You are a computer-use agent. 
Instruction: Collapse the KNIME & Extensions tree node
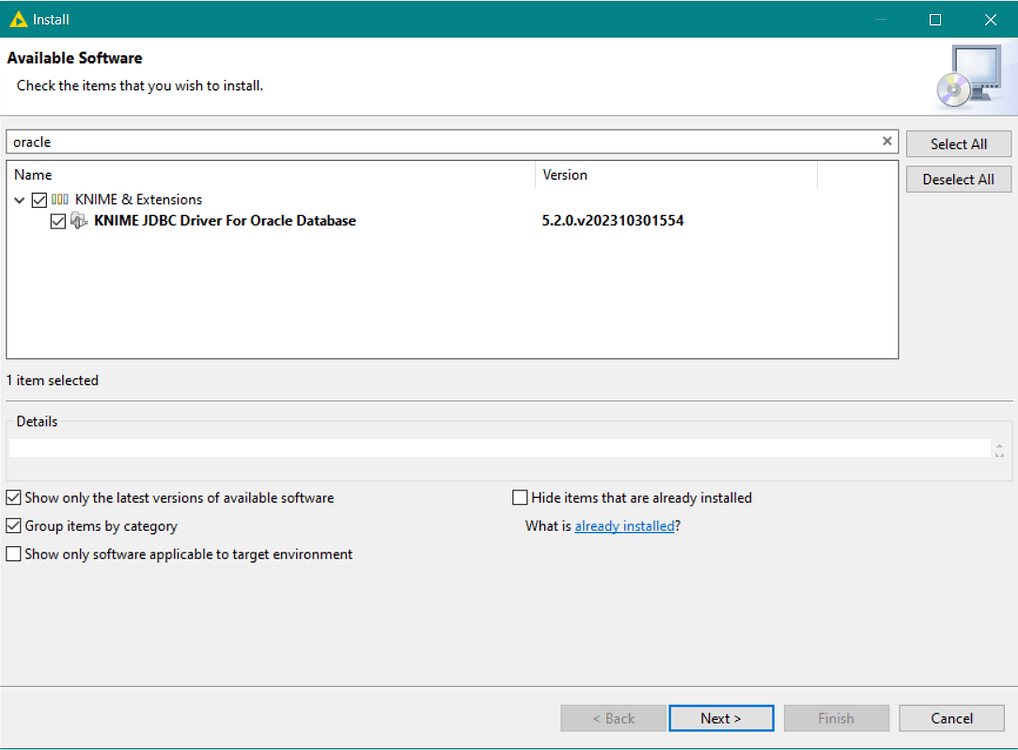tap(19, 199)
